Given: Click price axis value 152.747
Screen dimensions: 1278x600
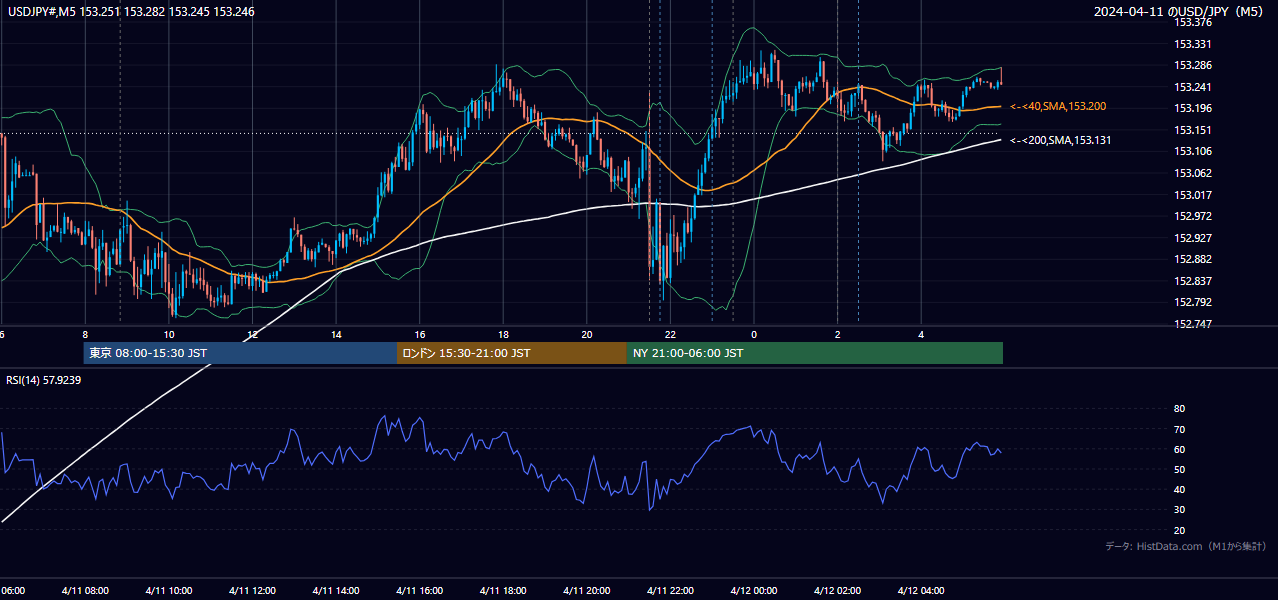Looking at the screenshot, I should click(1192, 324).
